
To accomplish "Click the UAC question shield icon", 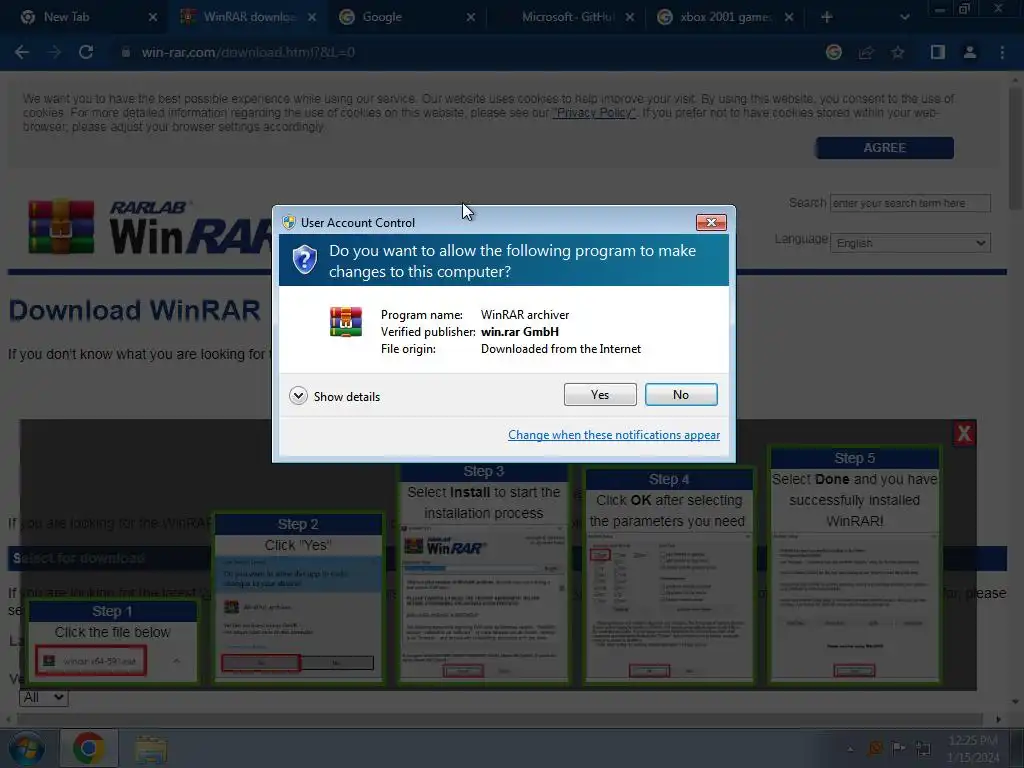I will pyautogui.click(x=304, y=260).
